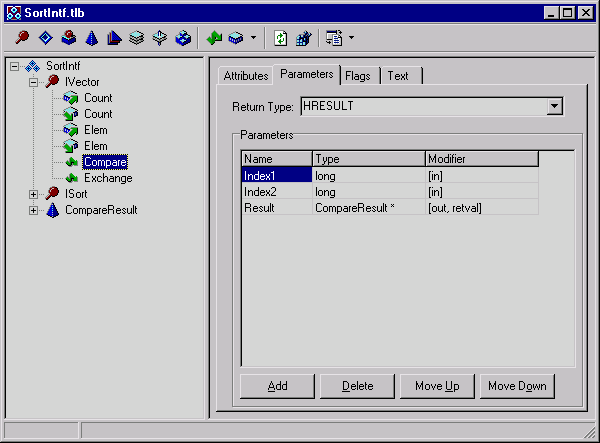Select the Exchange method in the tree
The image size is (600, 443).
[x=108, y=178]
